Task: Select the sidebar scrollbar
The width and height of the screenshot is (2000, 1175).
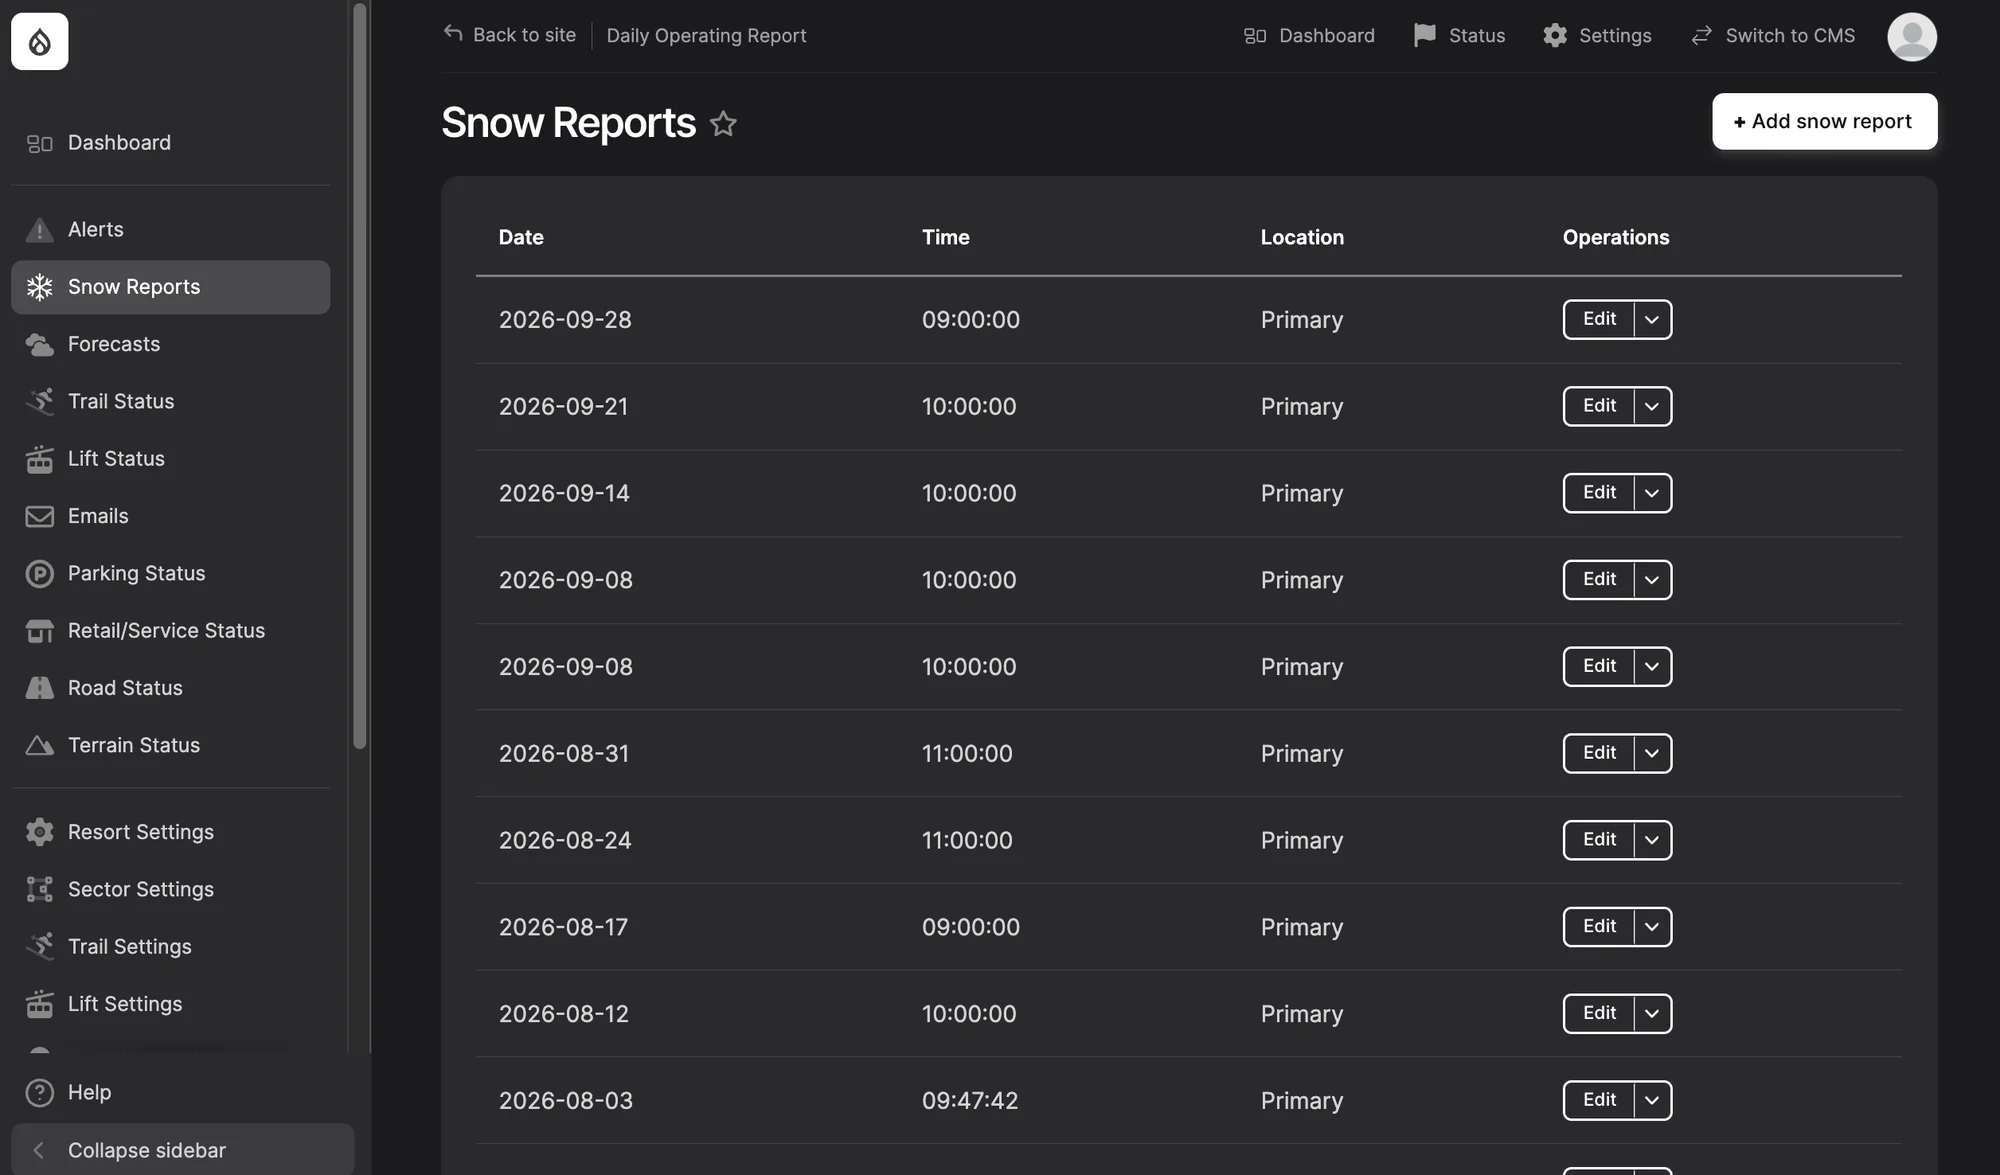Action: [360, 375]
